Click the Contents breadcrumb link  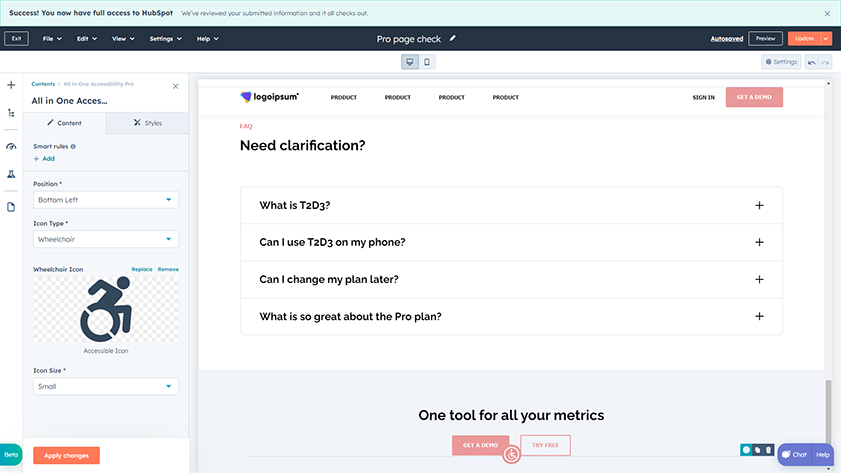point(43,84)
